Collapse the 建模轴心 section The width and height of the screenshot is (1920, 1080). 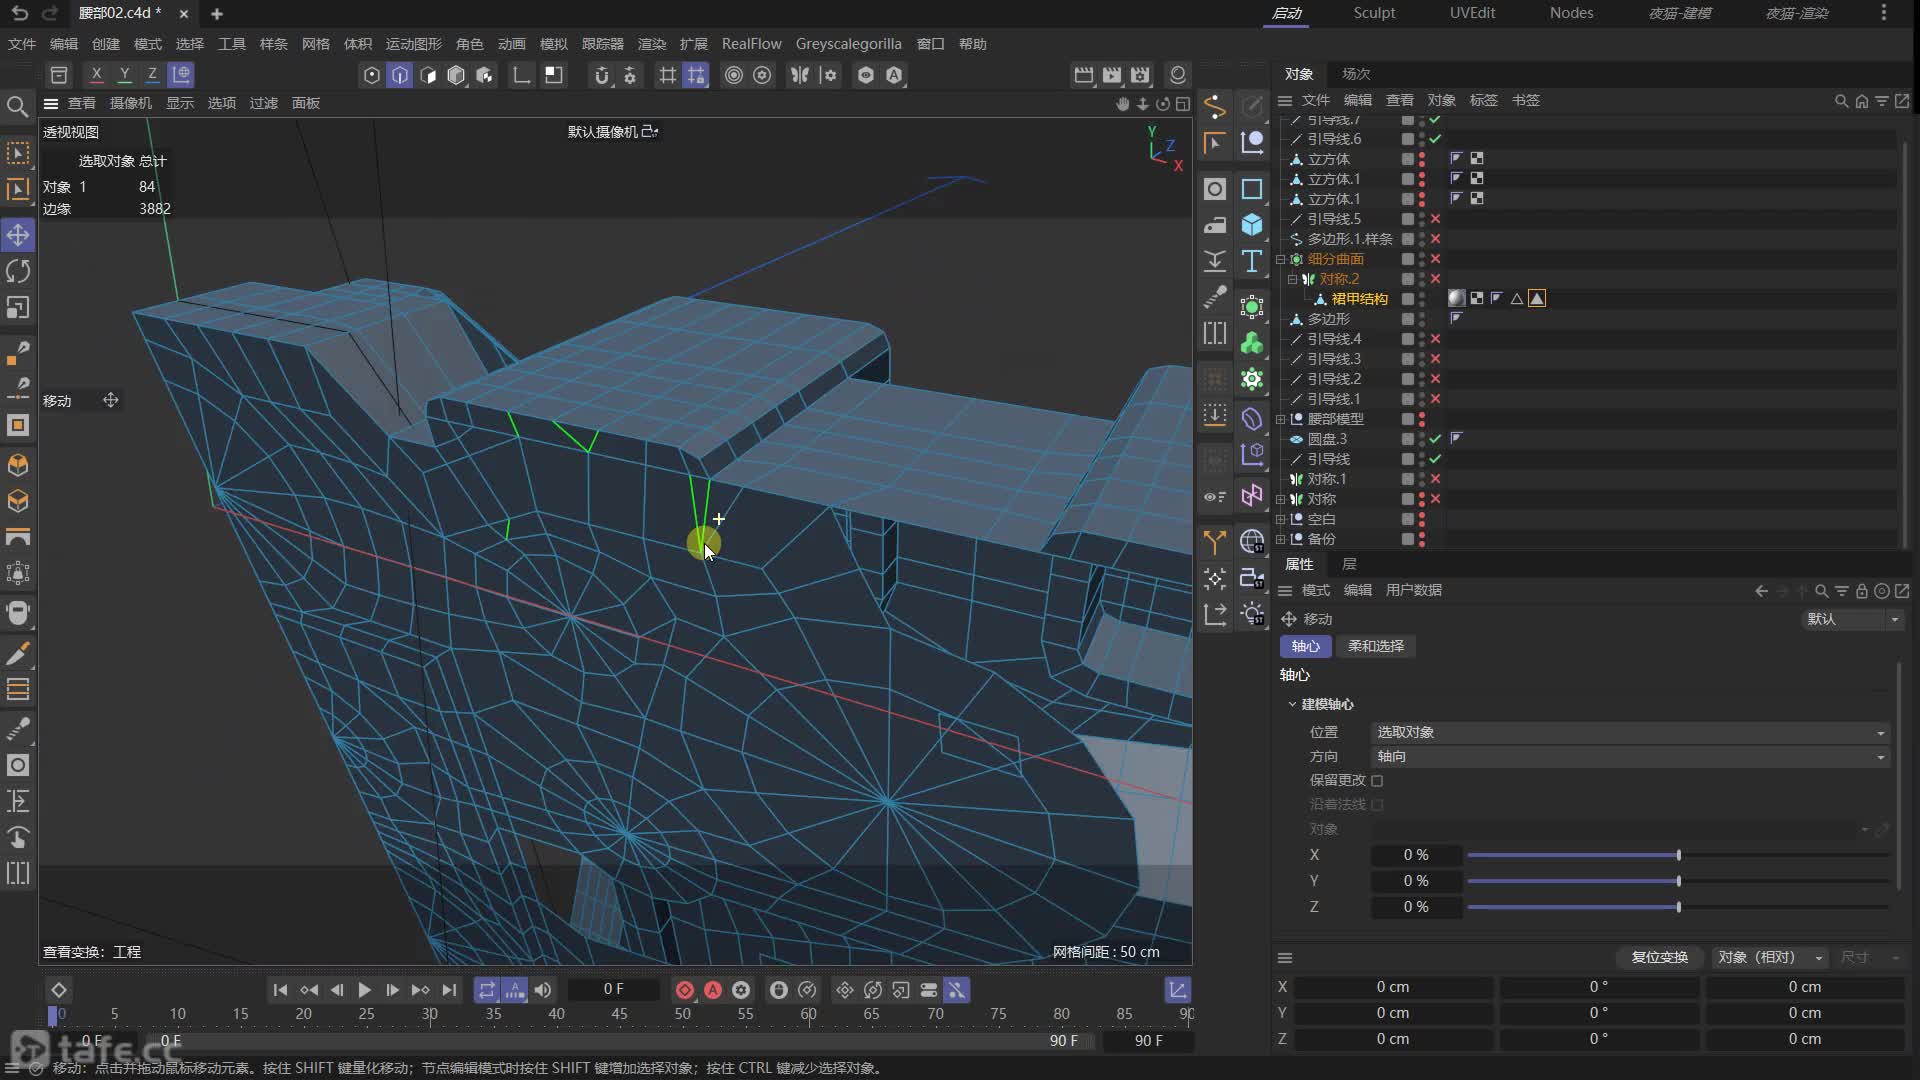click(1292, 704)
